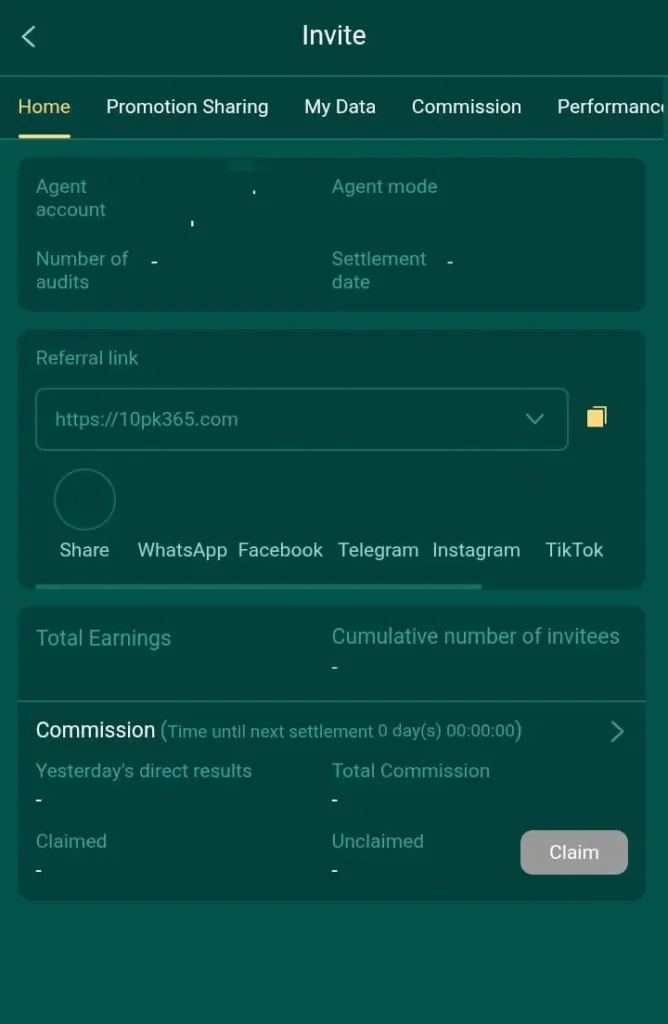This screenshot has width=668, height=1024.
Task: Share the referral link on Facebook
Action: click(280, 550)
